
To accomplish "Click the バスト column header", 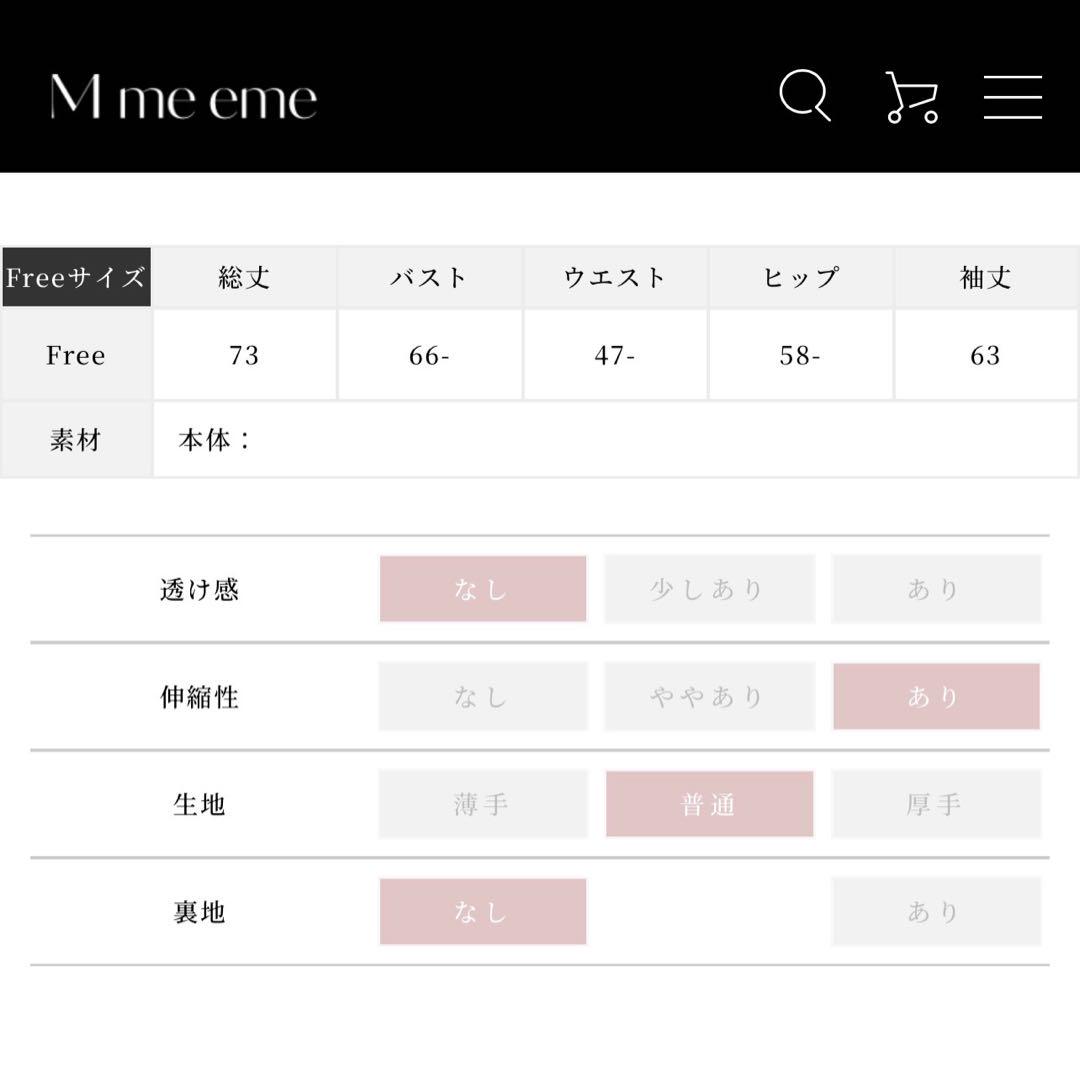I will [430, 277].
